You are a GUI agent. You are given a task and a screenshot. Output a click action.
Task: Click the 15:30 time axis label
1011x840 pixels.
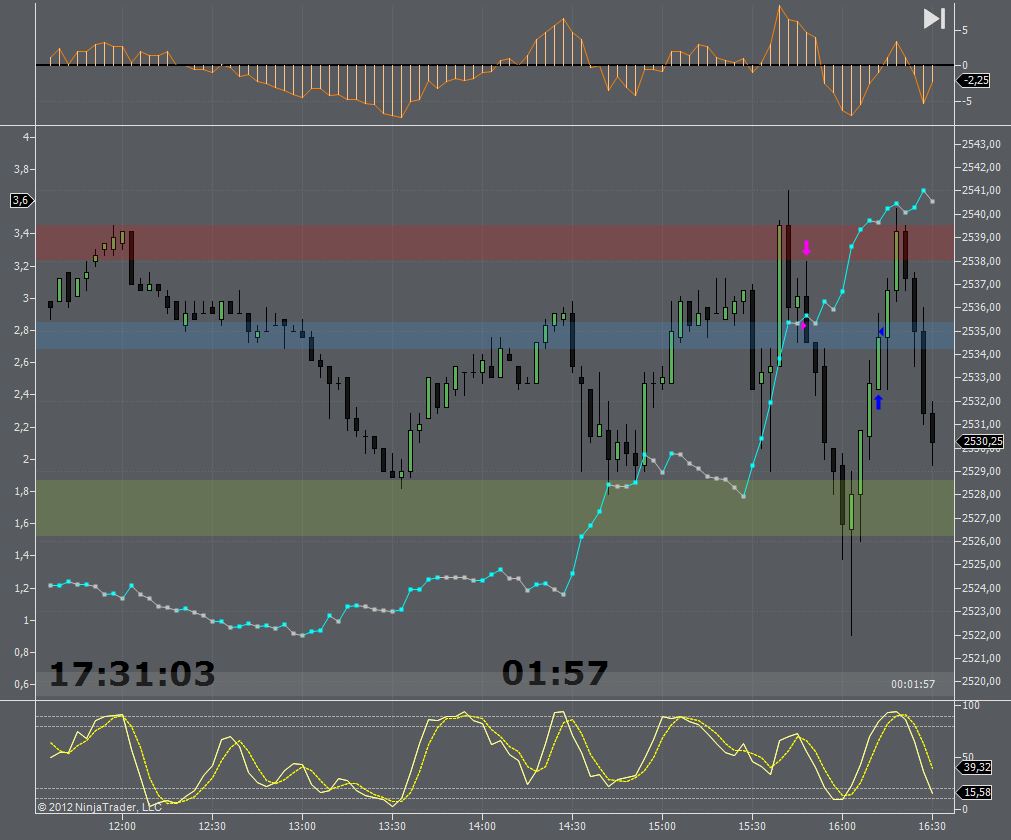(752, 826)
